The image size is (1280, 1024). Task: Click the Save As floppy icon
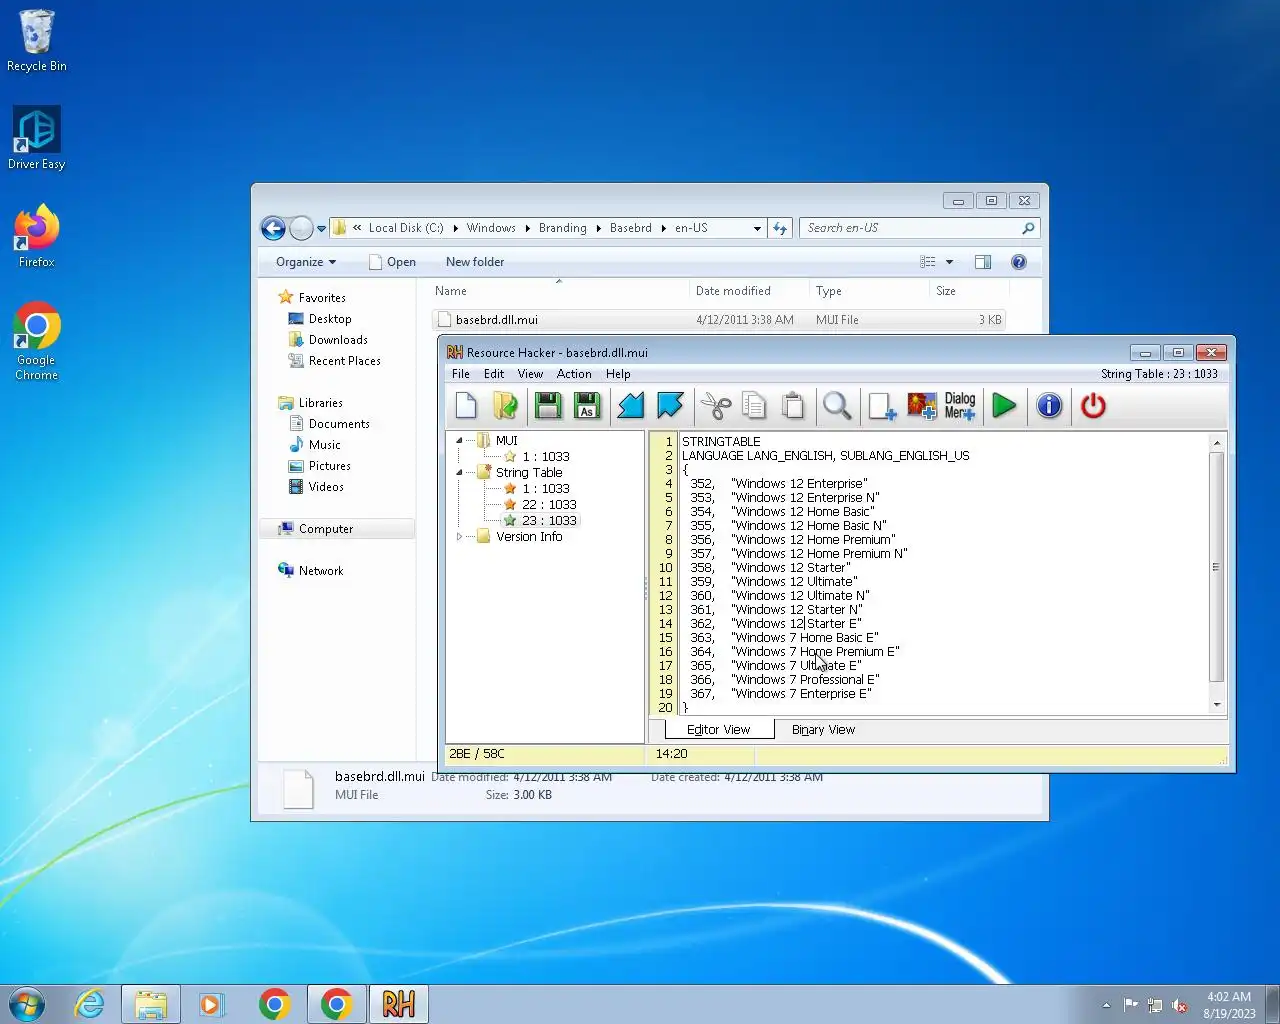click(587, 406)
